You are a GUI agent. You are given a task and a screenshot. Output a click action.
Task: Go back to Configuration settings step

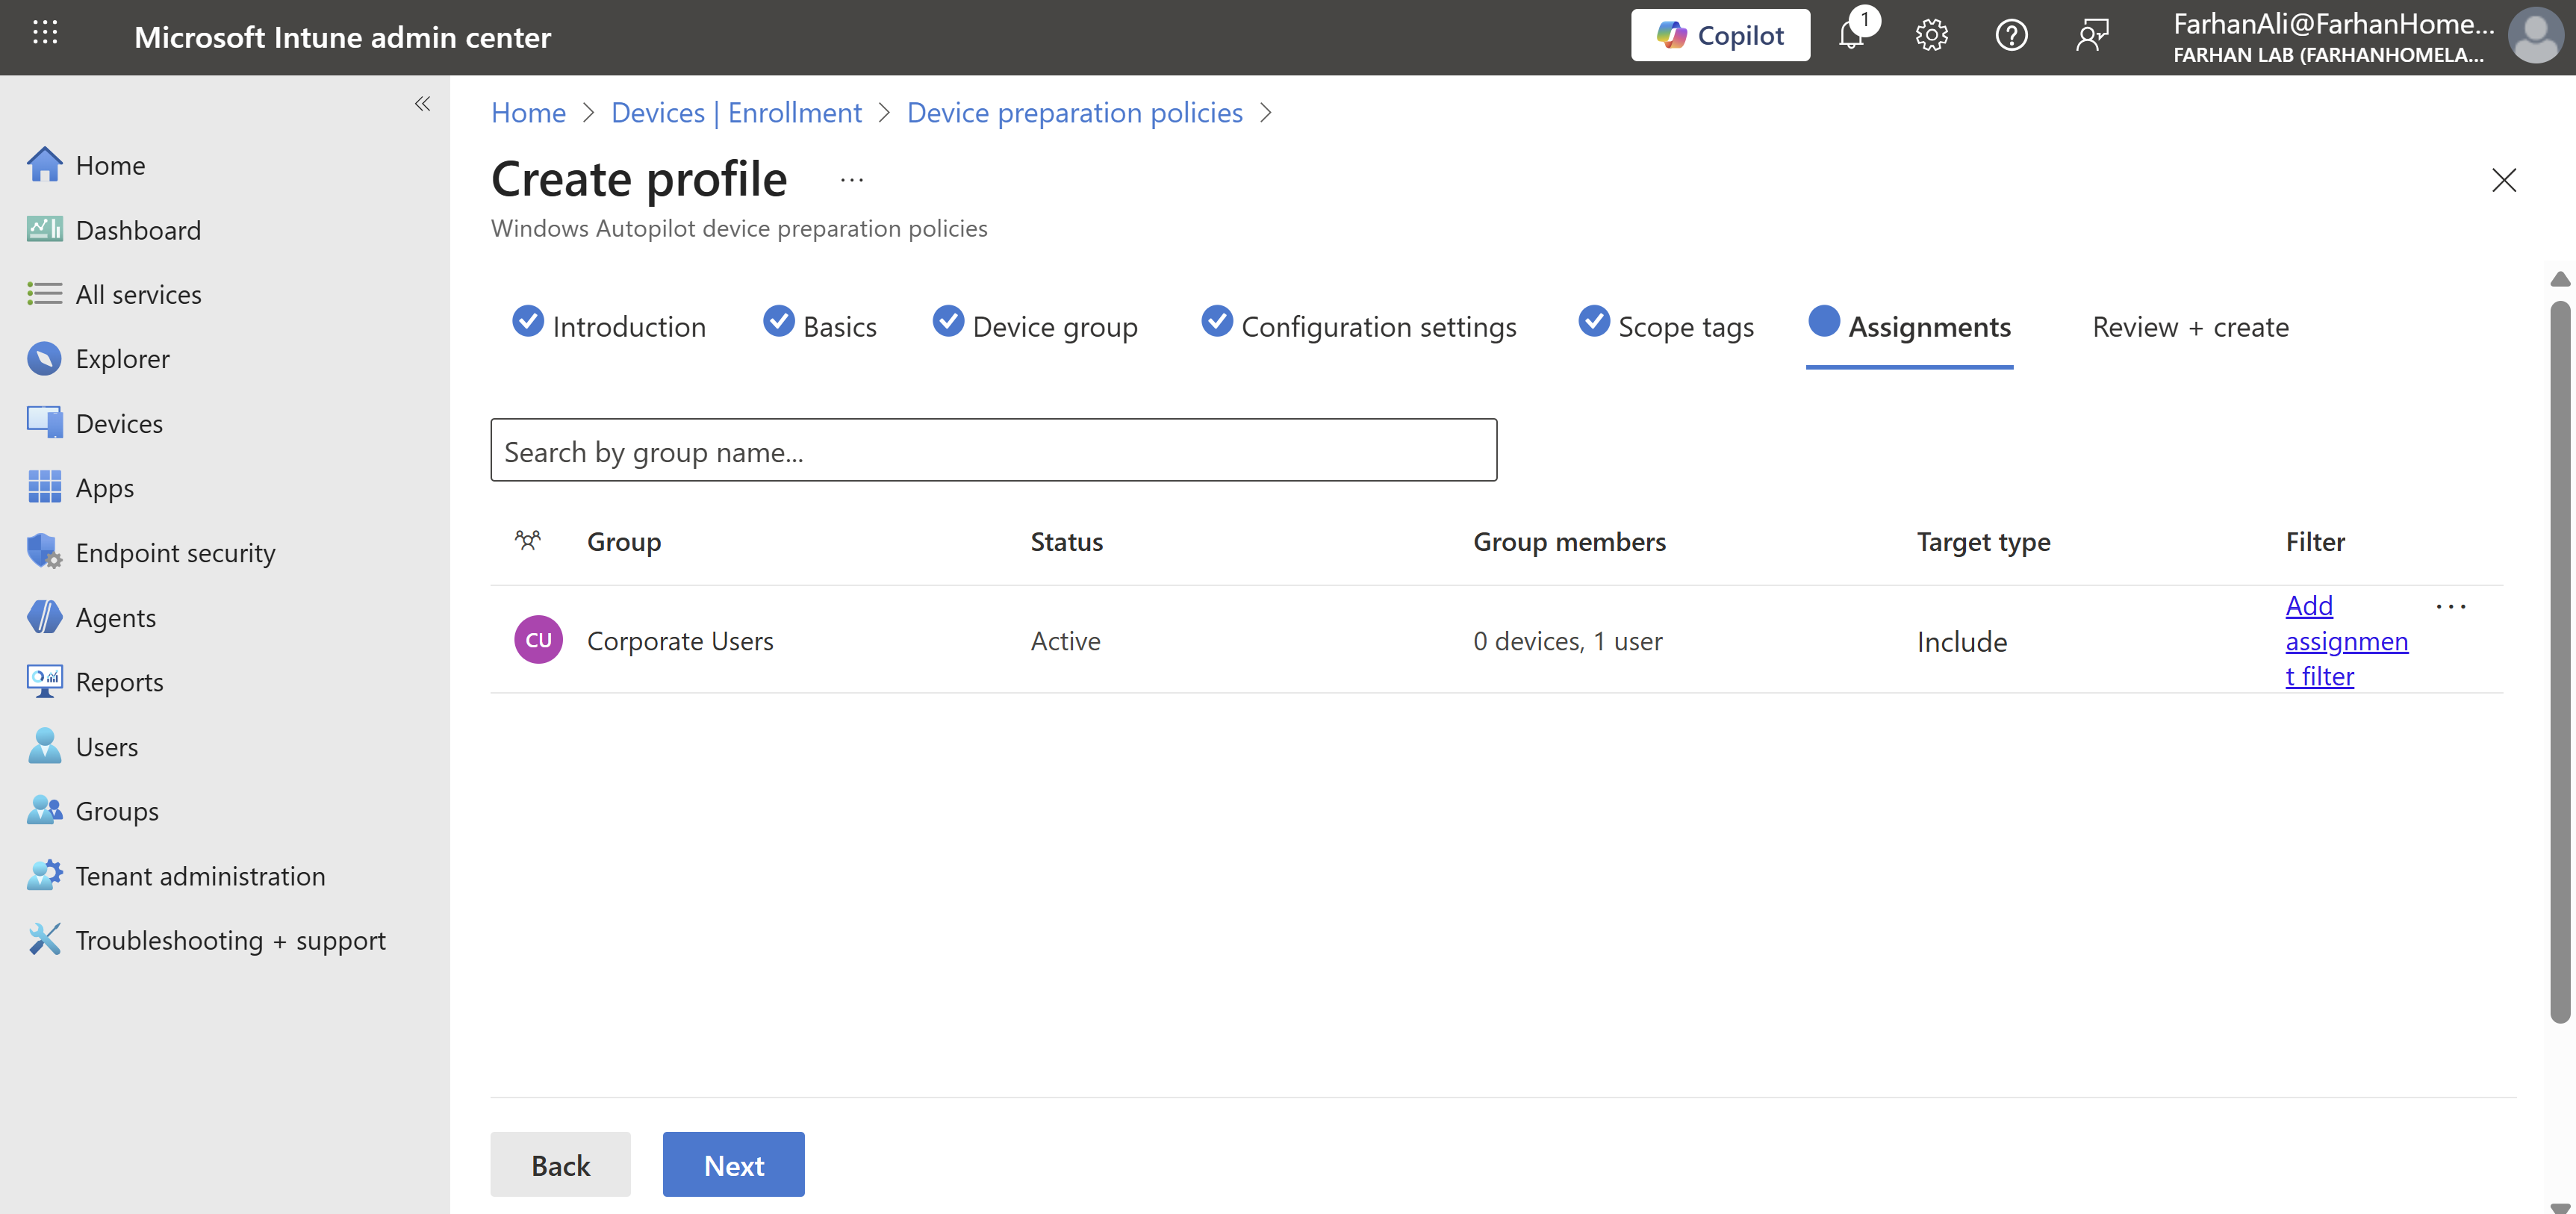(1377, 327)
